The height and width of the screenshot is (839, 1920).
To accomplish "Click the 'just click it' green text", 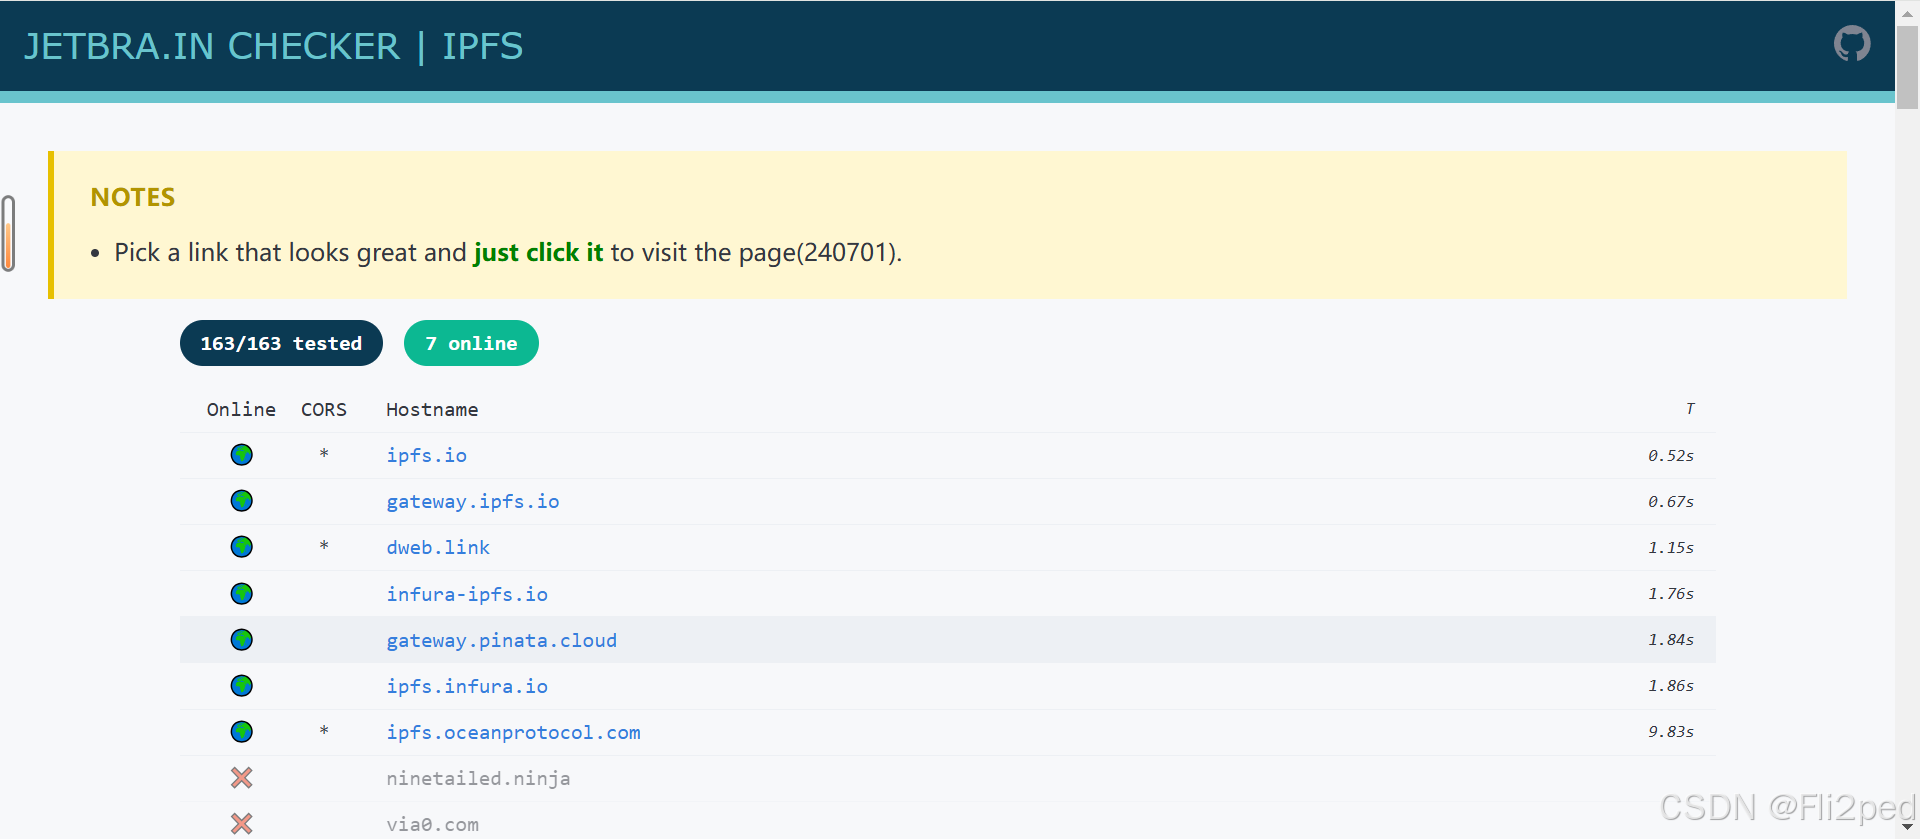I will pyautogui.click(x=538, y=252).
